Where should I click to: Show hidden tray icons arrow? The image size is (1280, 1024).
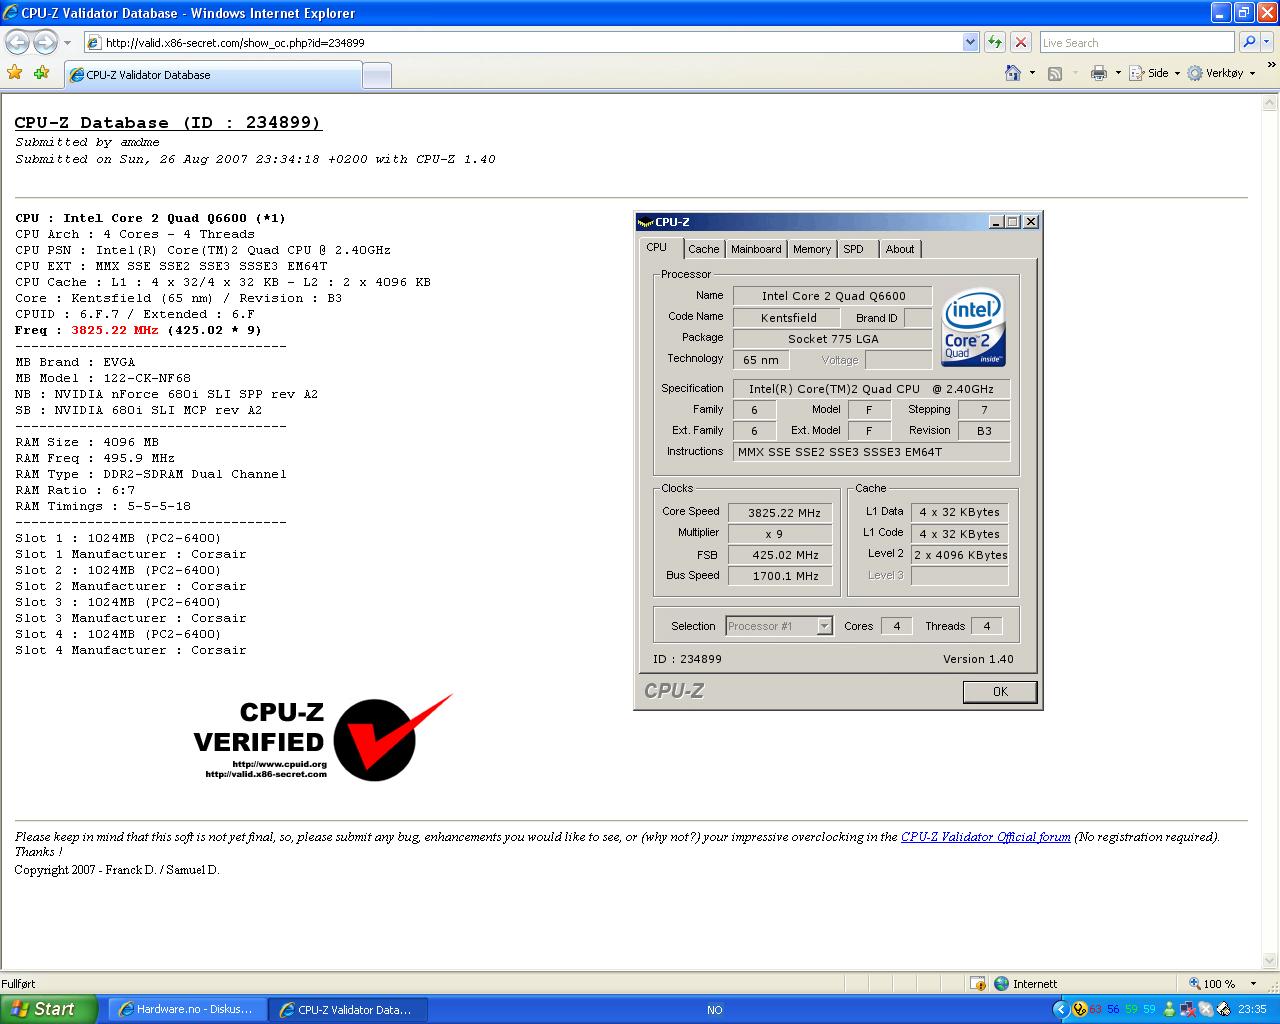[1062, 1009]
